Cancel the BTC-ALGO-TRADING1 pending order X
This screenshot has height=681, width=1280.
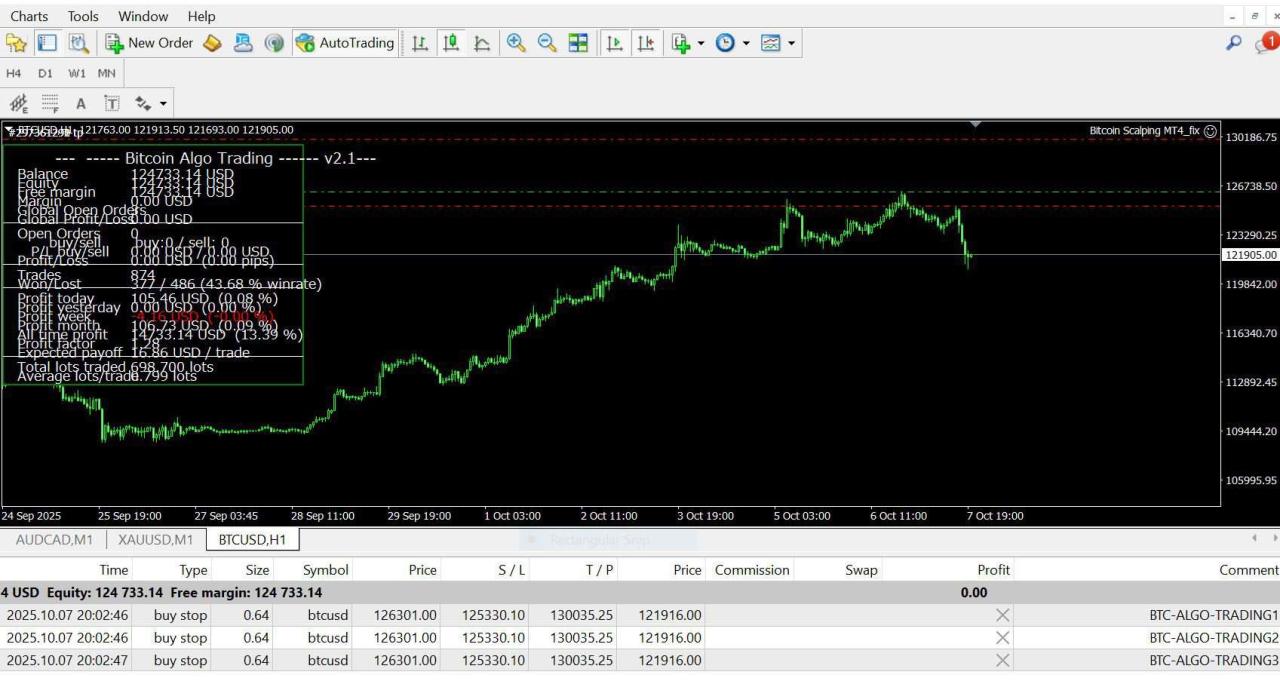[1002, 616]
